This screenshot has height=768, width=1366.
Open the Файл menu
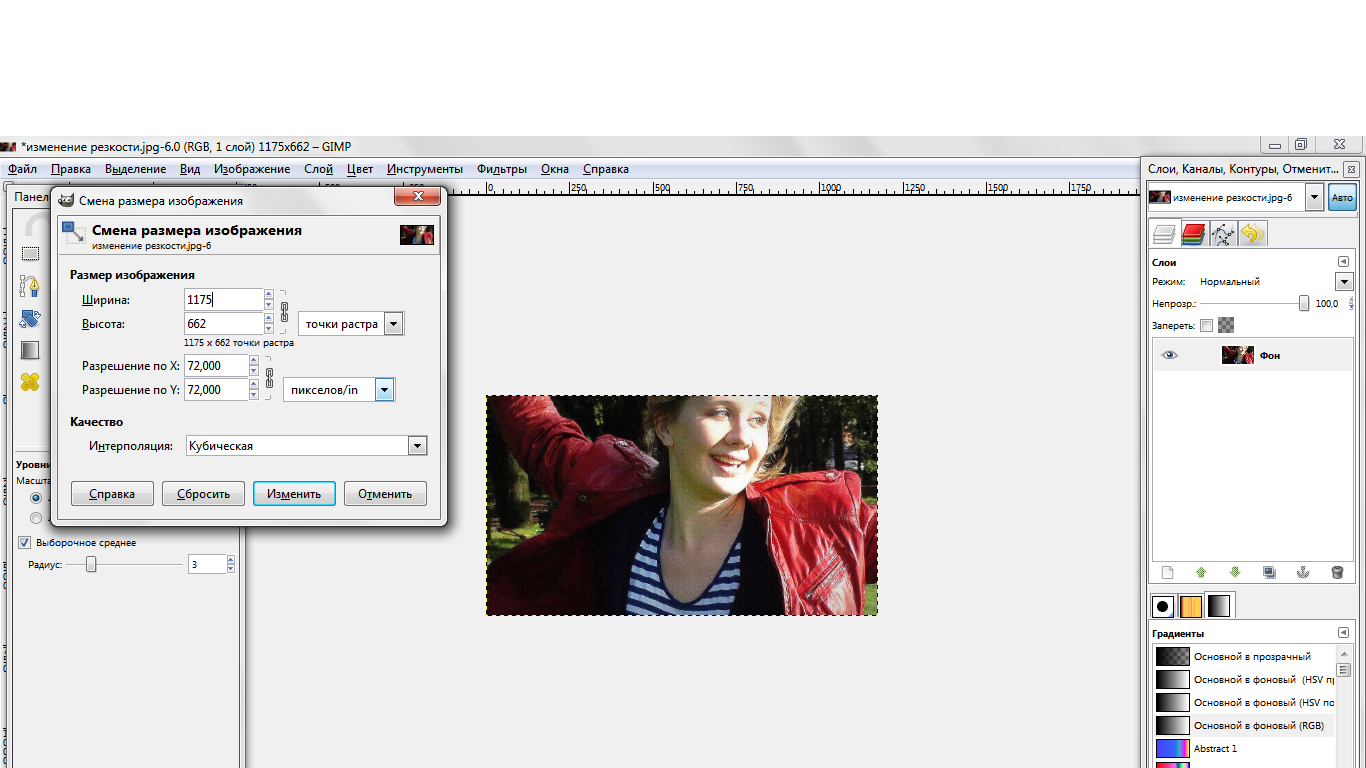click(x=22, y=169)
